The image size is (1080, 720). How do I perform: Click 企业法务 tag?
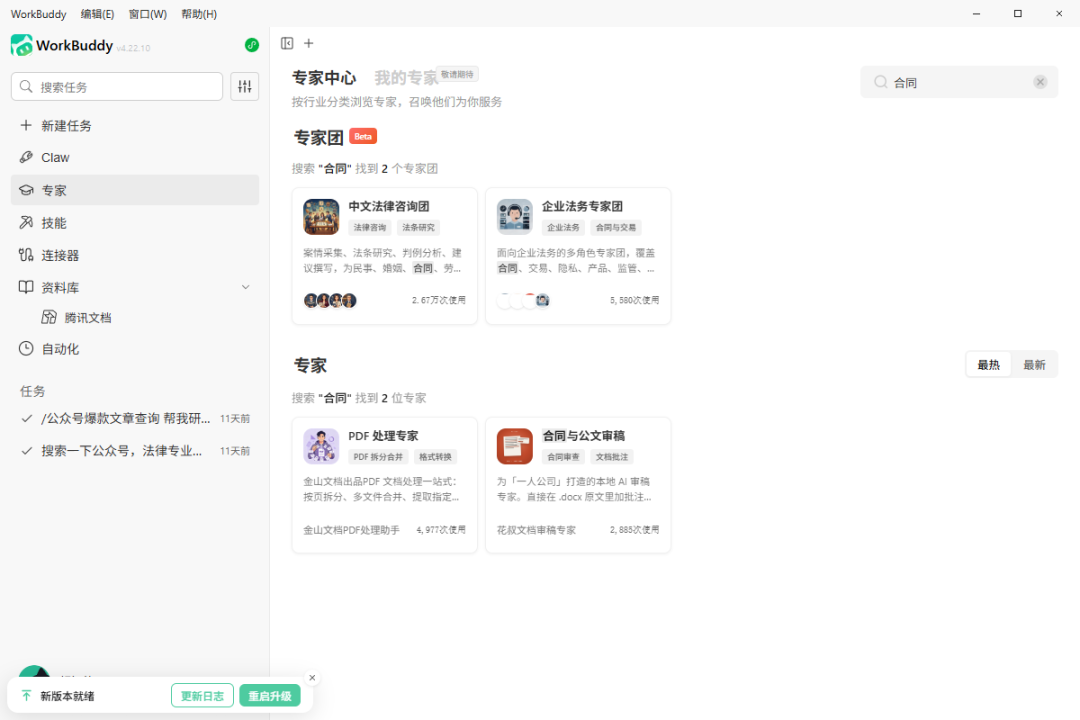pos(563,227)
